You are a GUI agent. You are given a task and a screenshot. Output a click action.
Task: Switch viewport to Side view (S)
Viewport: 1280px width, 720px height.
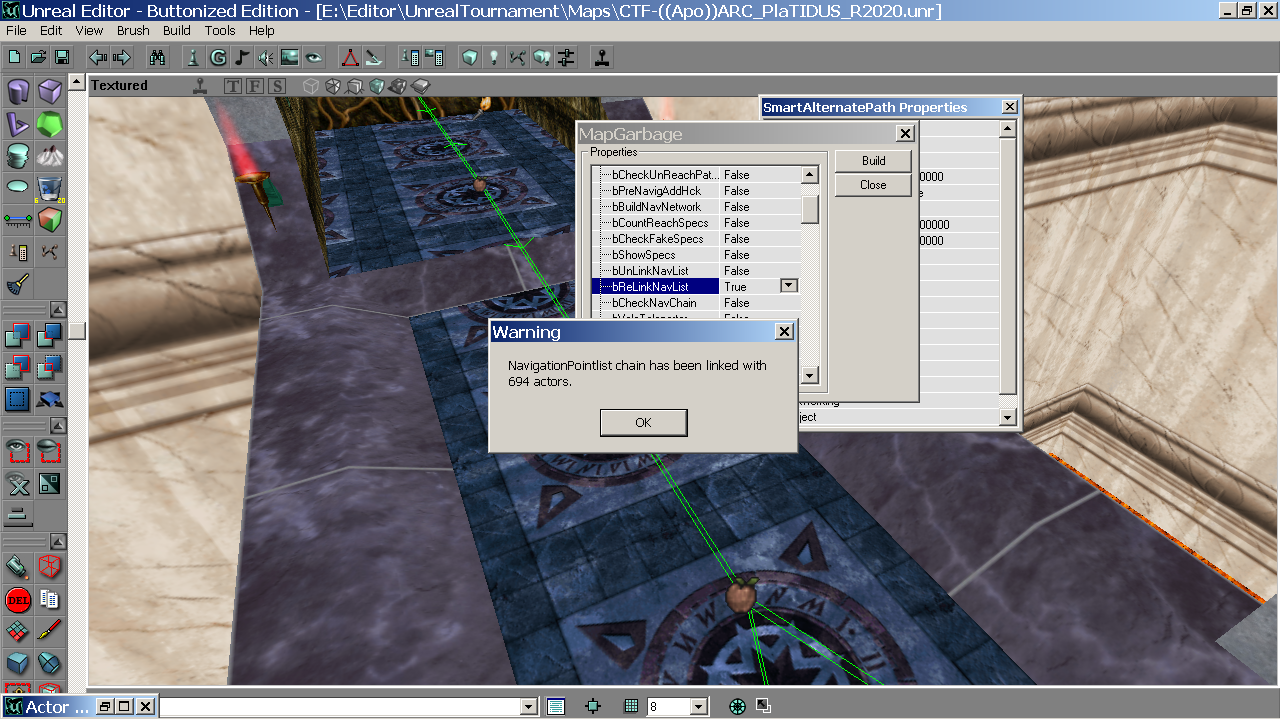point(277,86)
